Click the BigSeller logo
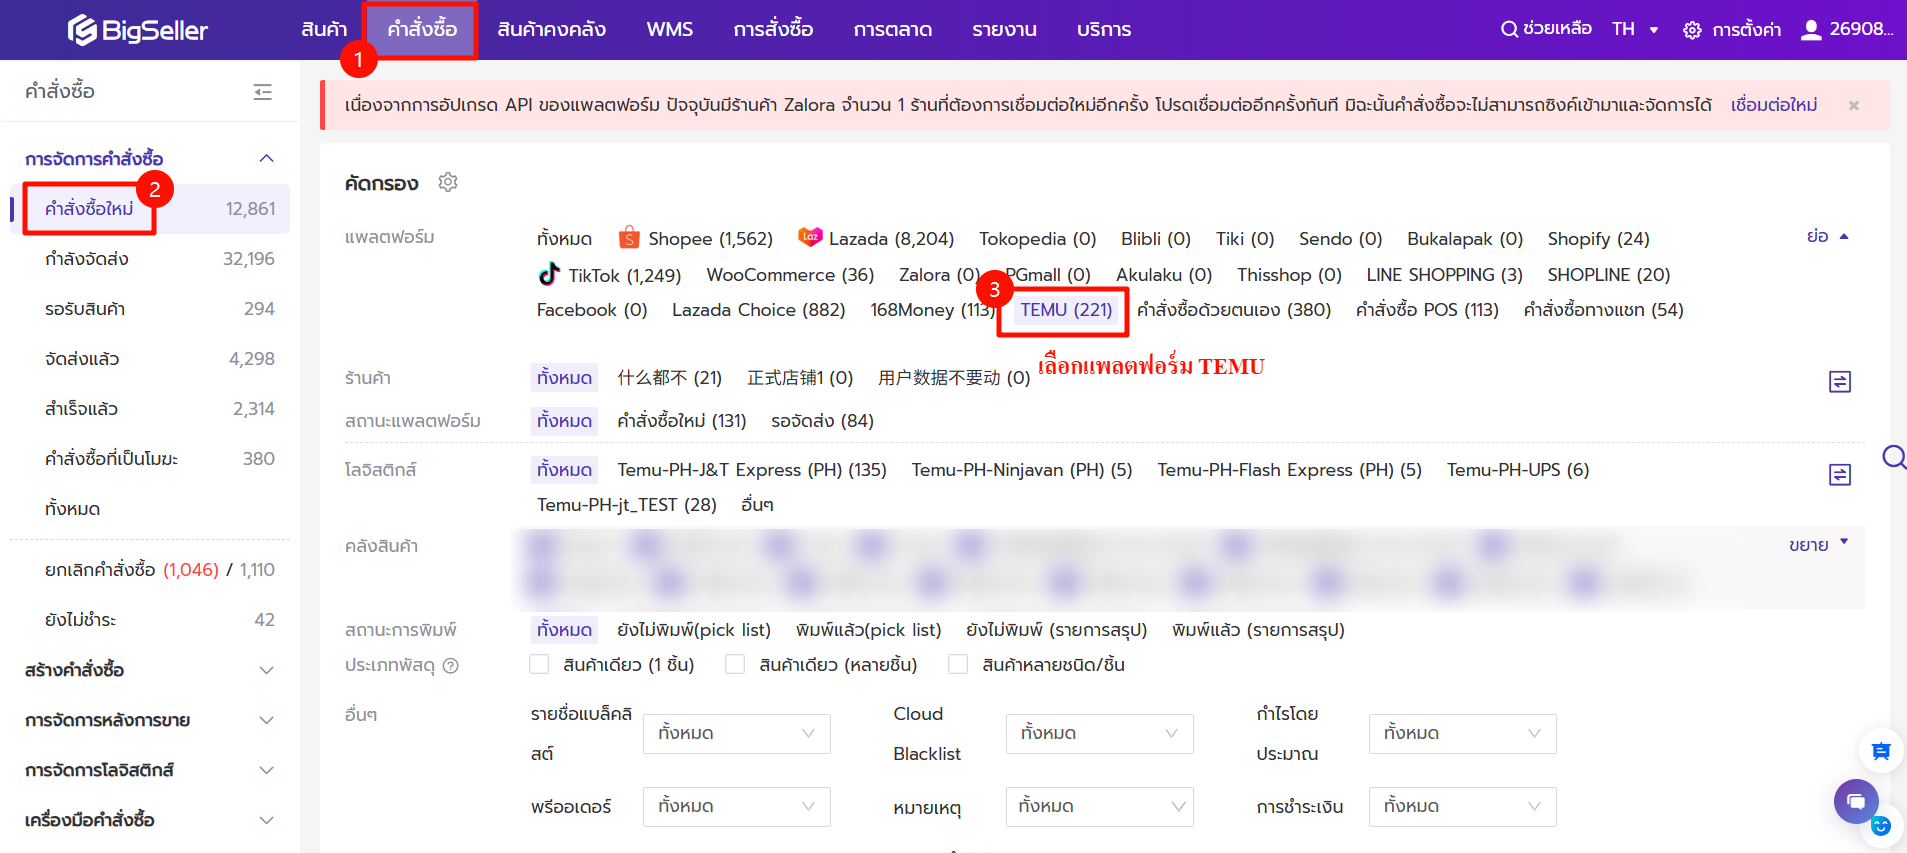 click(x=138, y=30)
